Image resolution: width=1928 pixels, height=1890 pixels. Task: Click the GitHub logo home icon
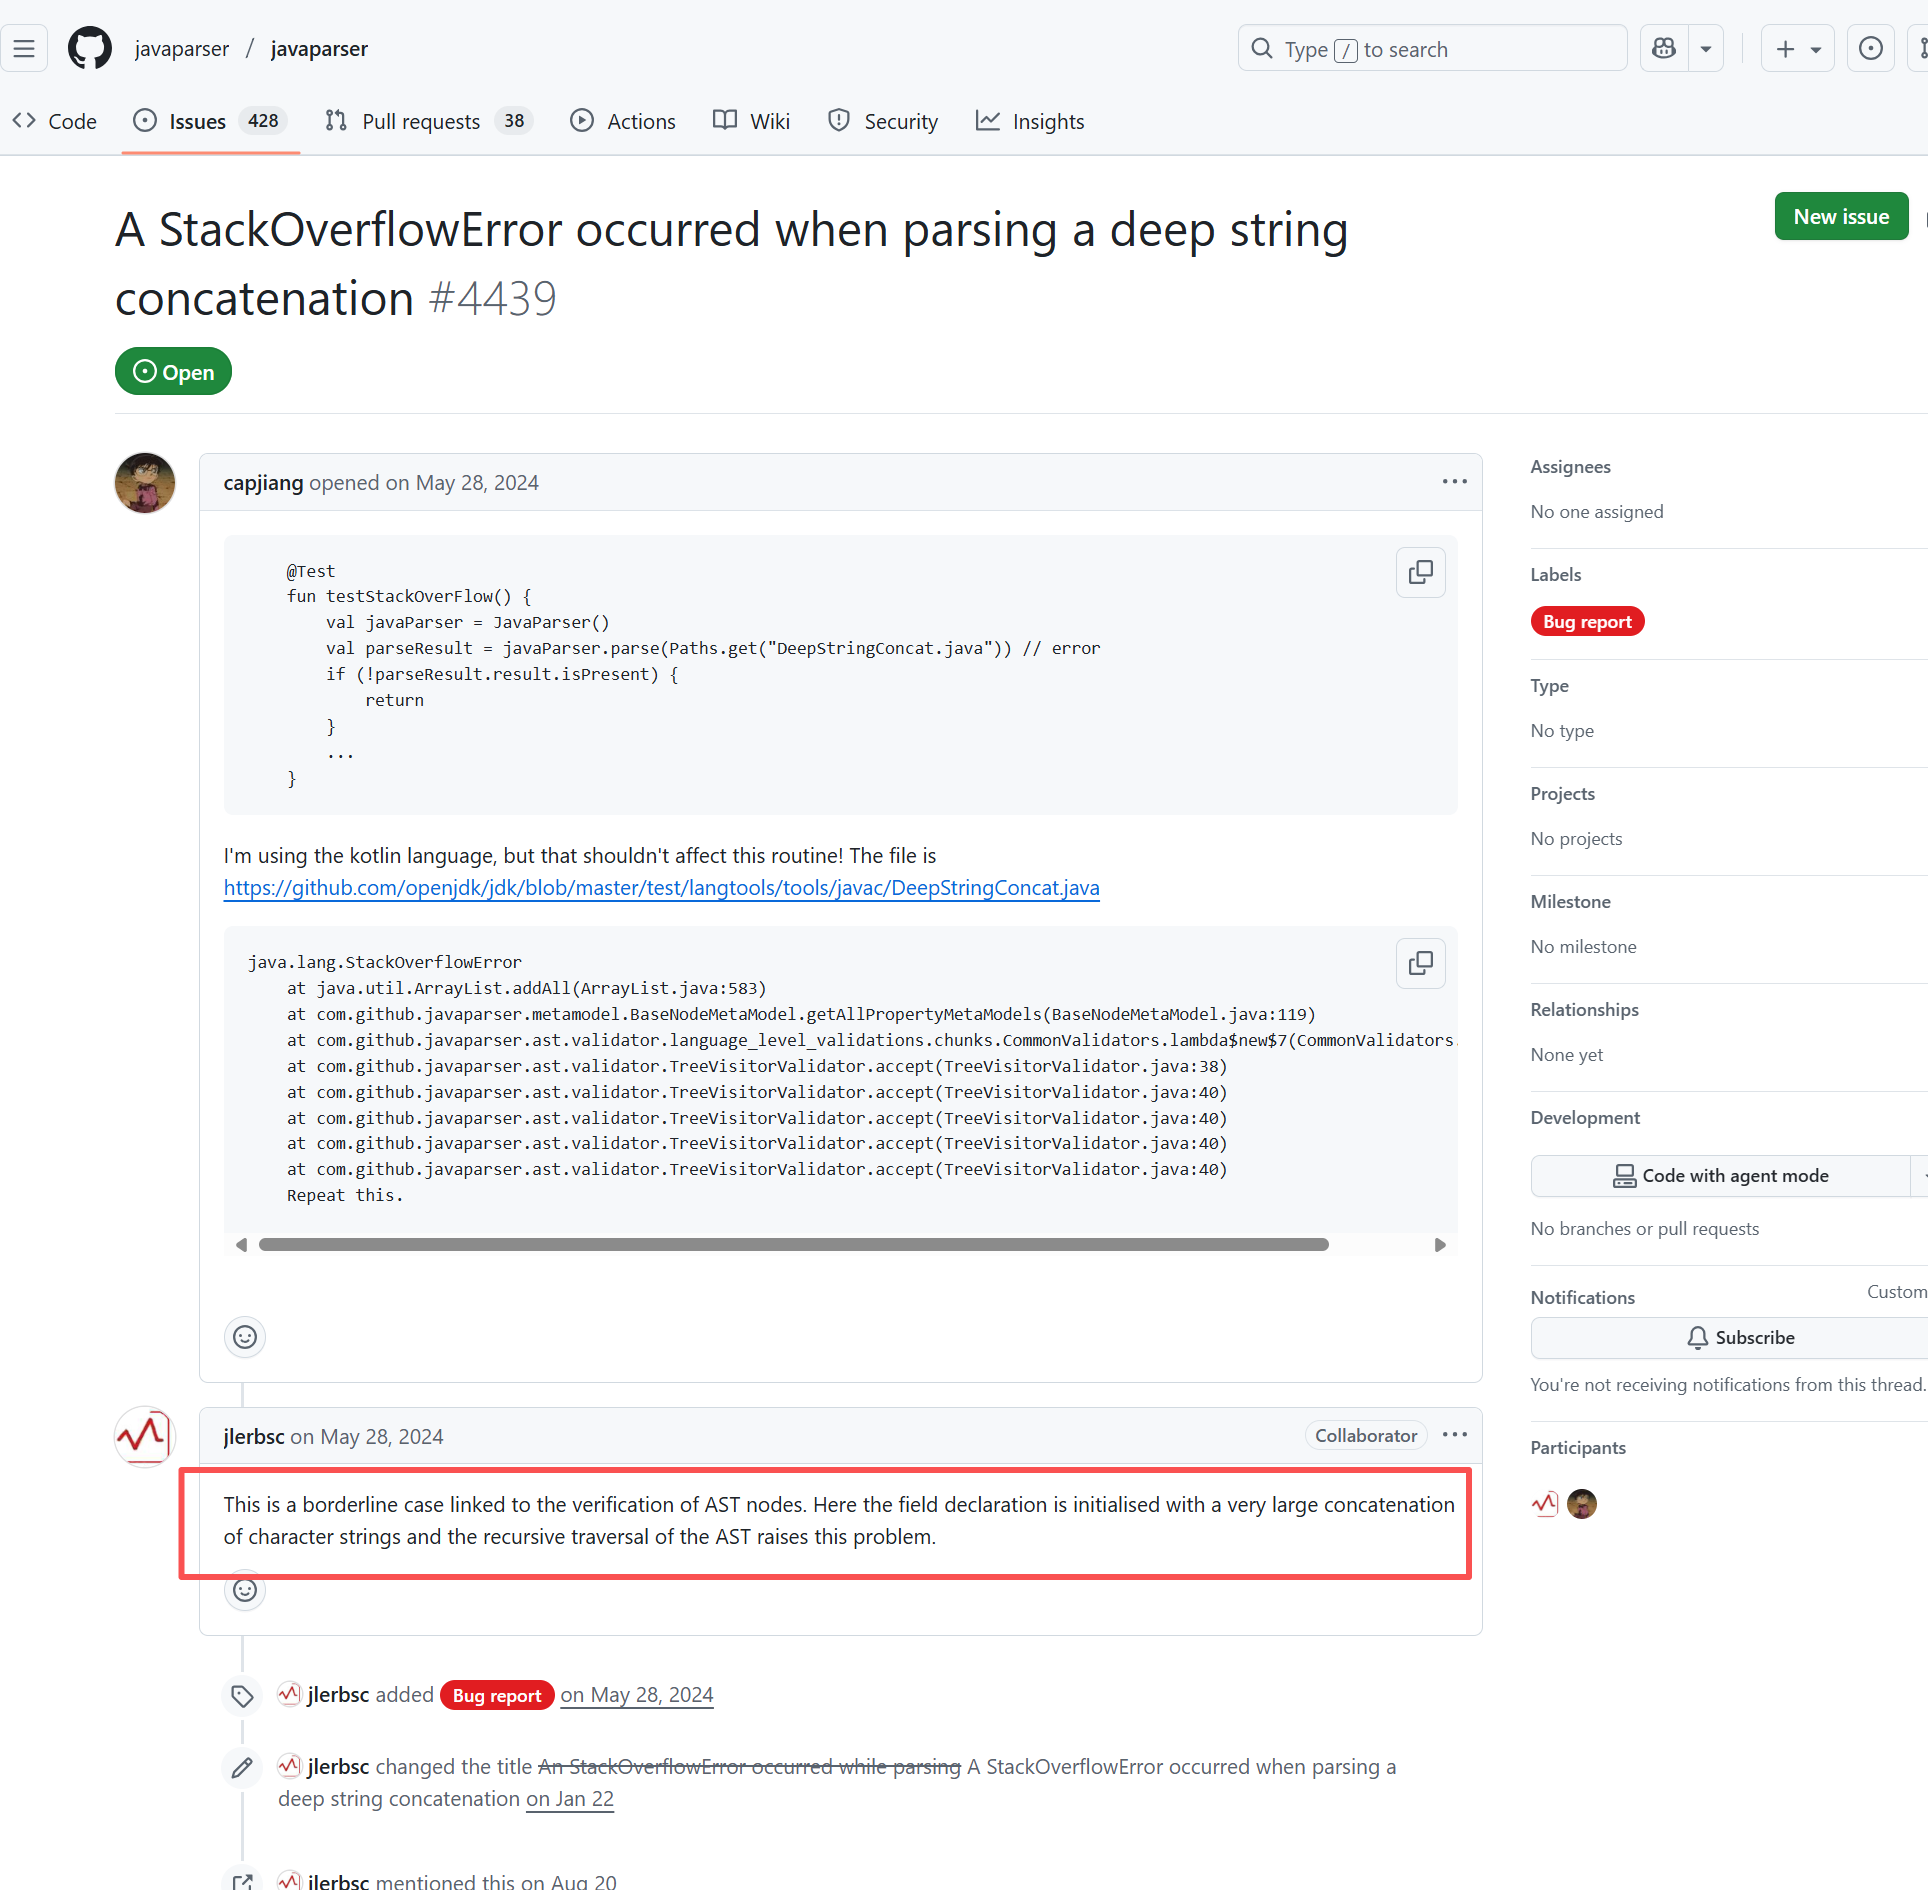click(x=89, y=48)
